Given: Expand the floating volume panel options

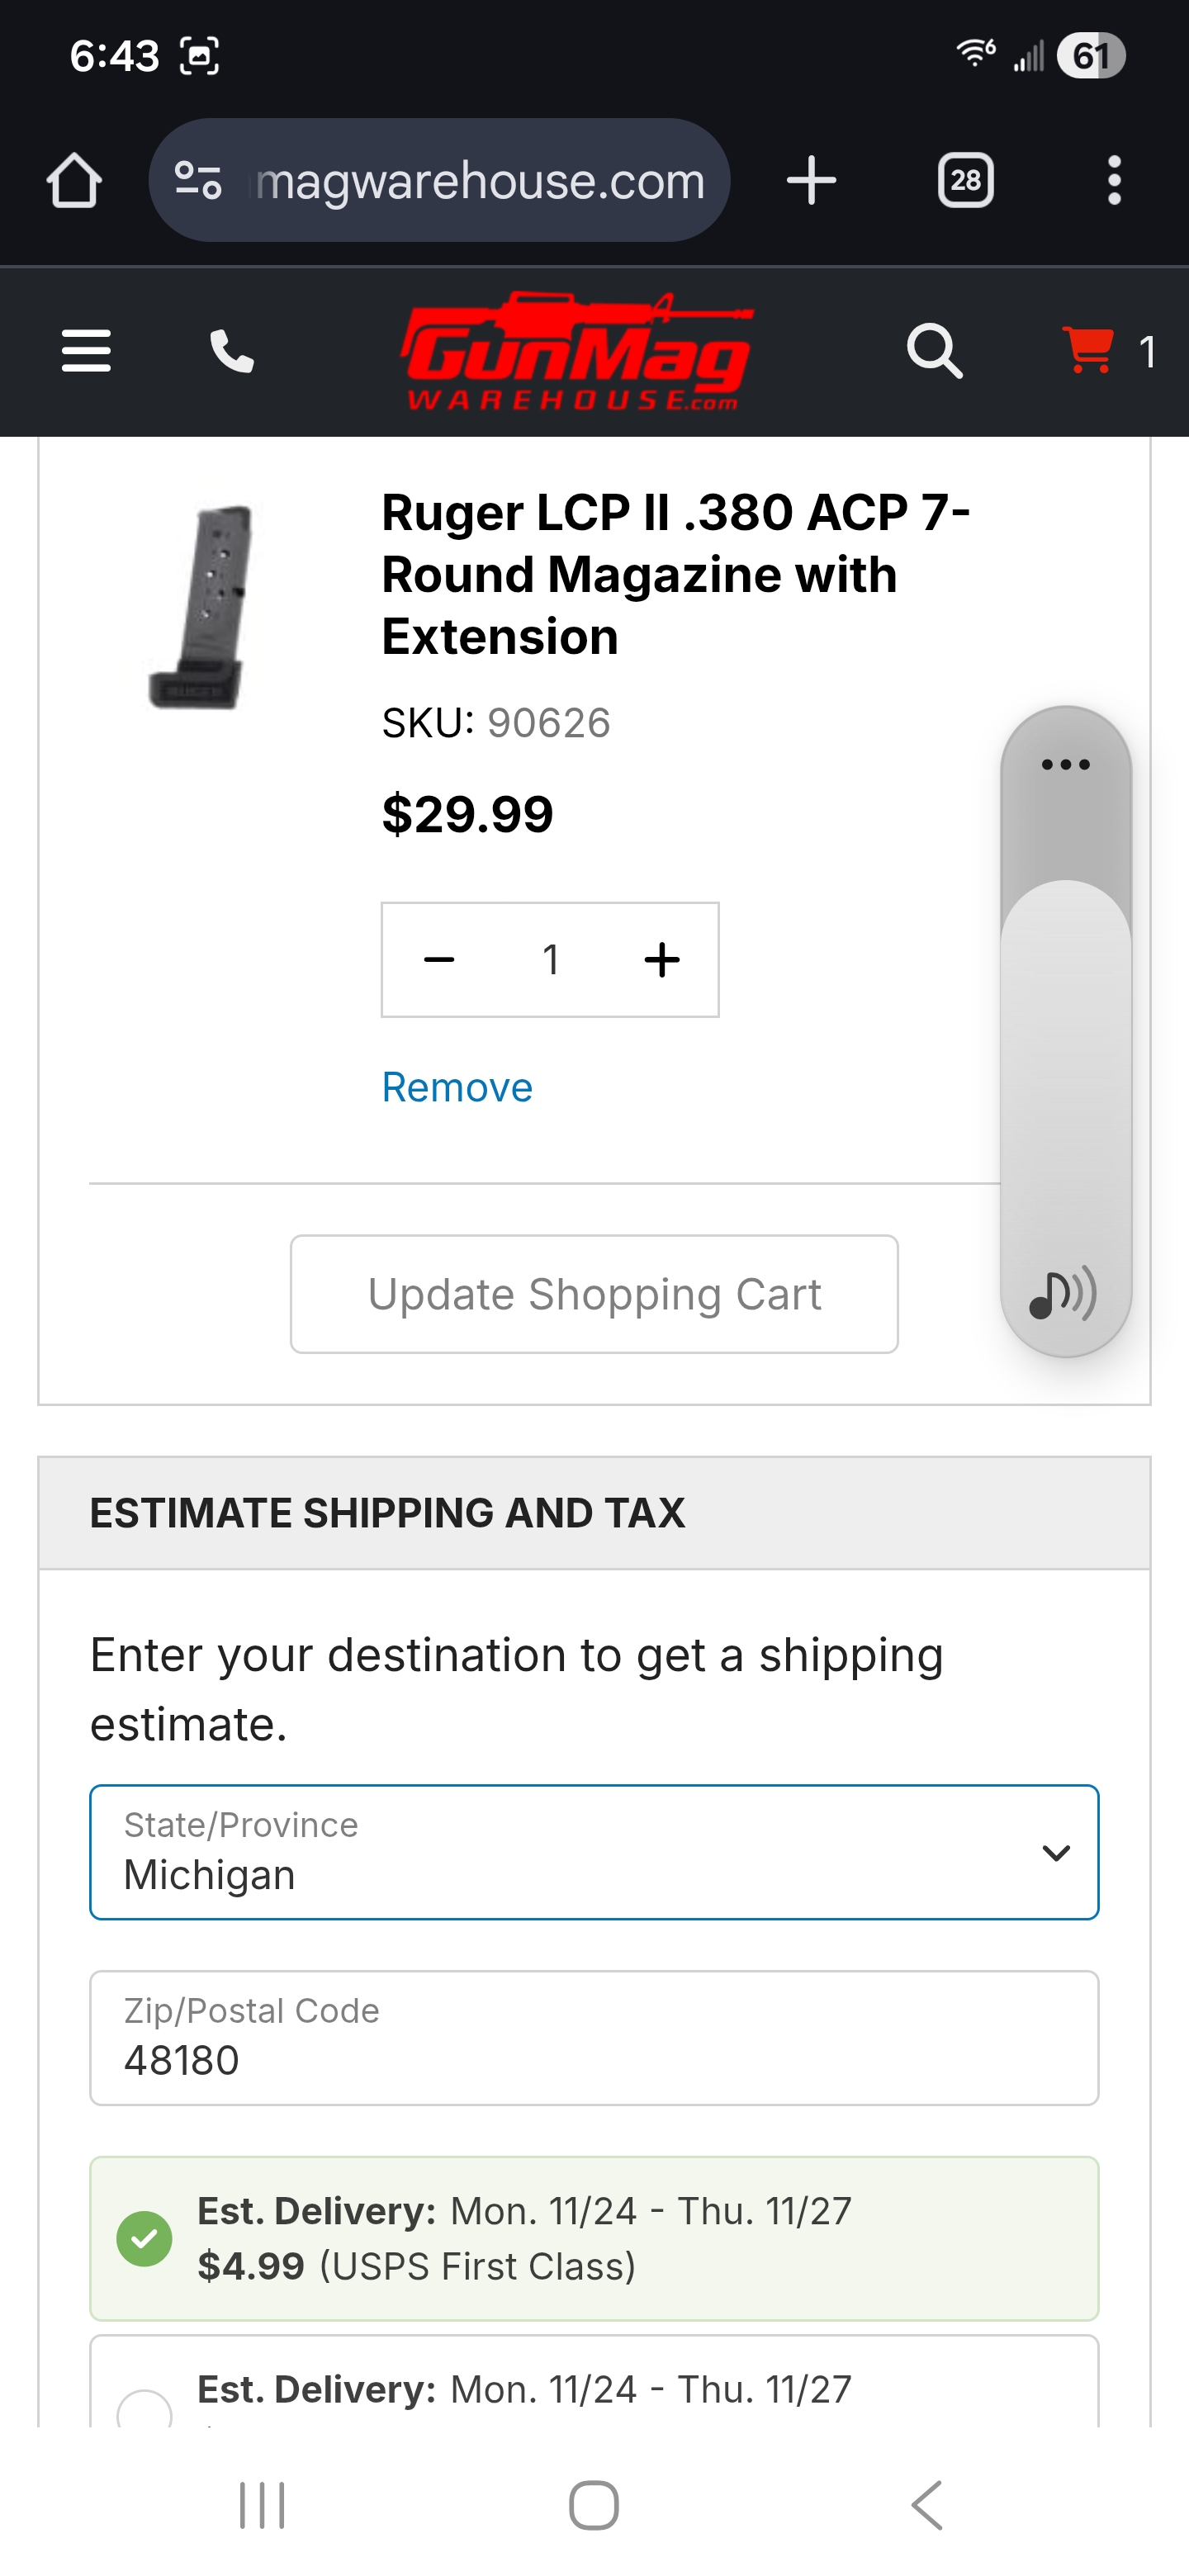Looking at the screenshot, I should pos(1065,765).
